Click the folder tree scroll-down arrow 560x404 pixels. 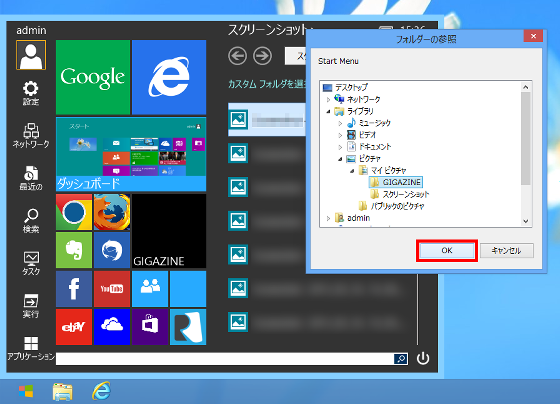coord(525,221)
